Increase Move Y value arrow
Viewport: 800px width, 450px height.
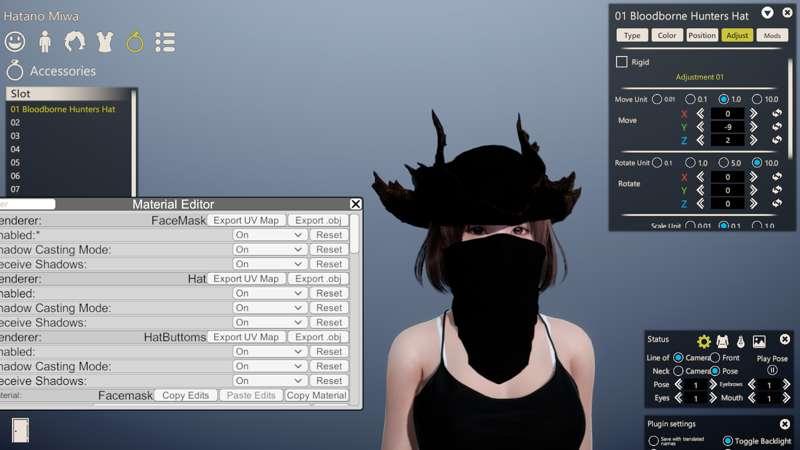(x=754, y=127)
